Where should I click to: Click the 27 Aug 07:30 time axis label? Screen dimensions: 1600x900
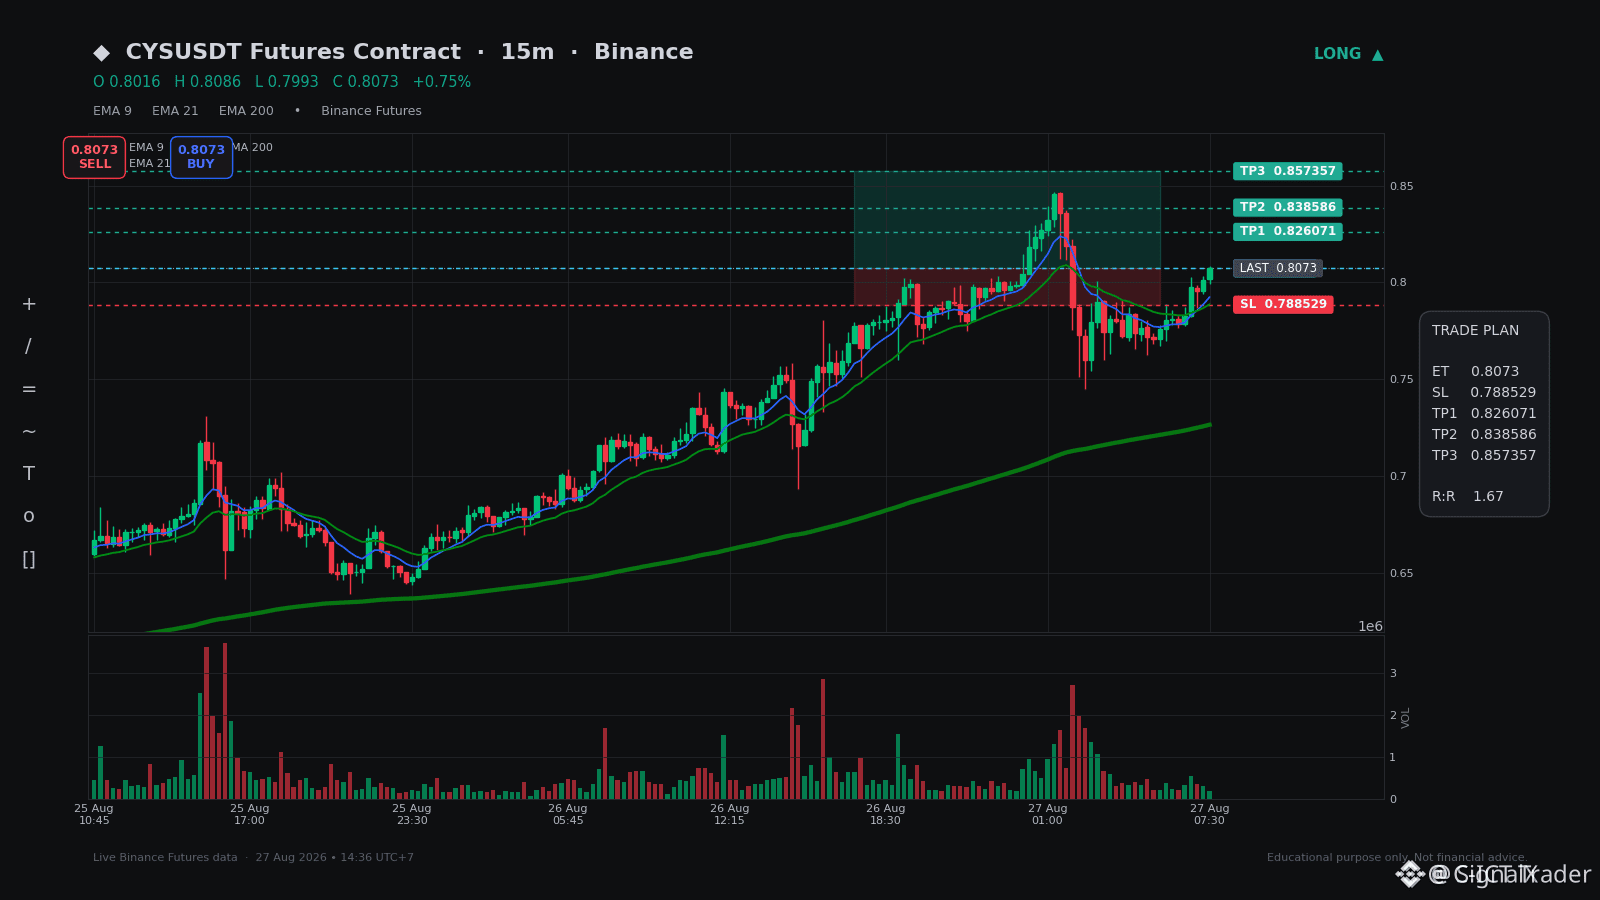coord(1209,814)
